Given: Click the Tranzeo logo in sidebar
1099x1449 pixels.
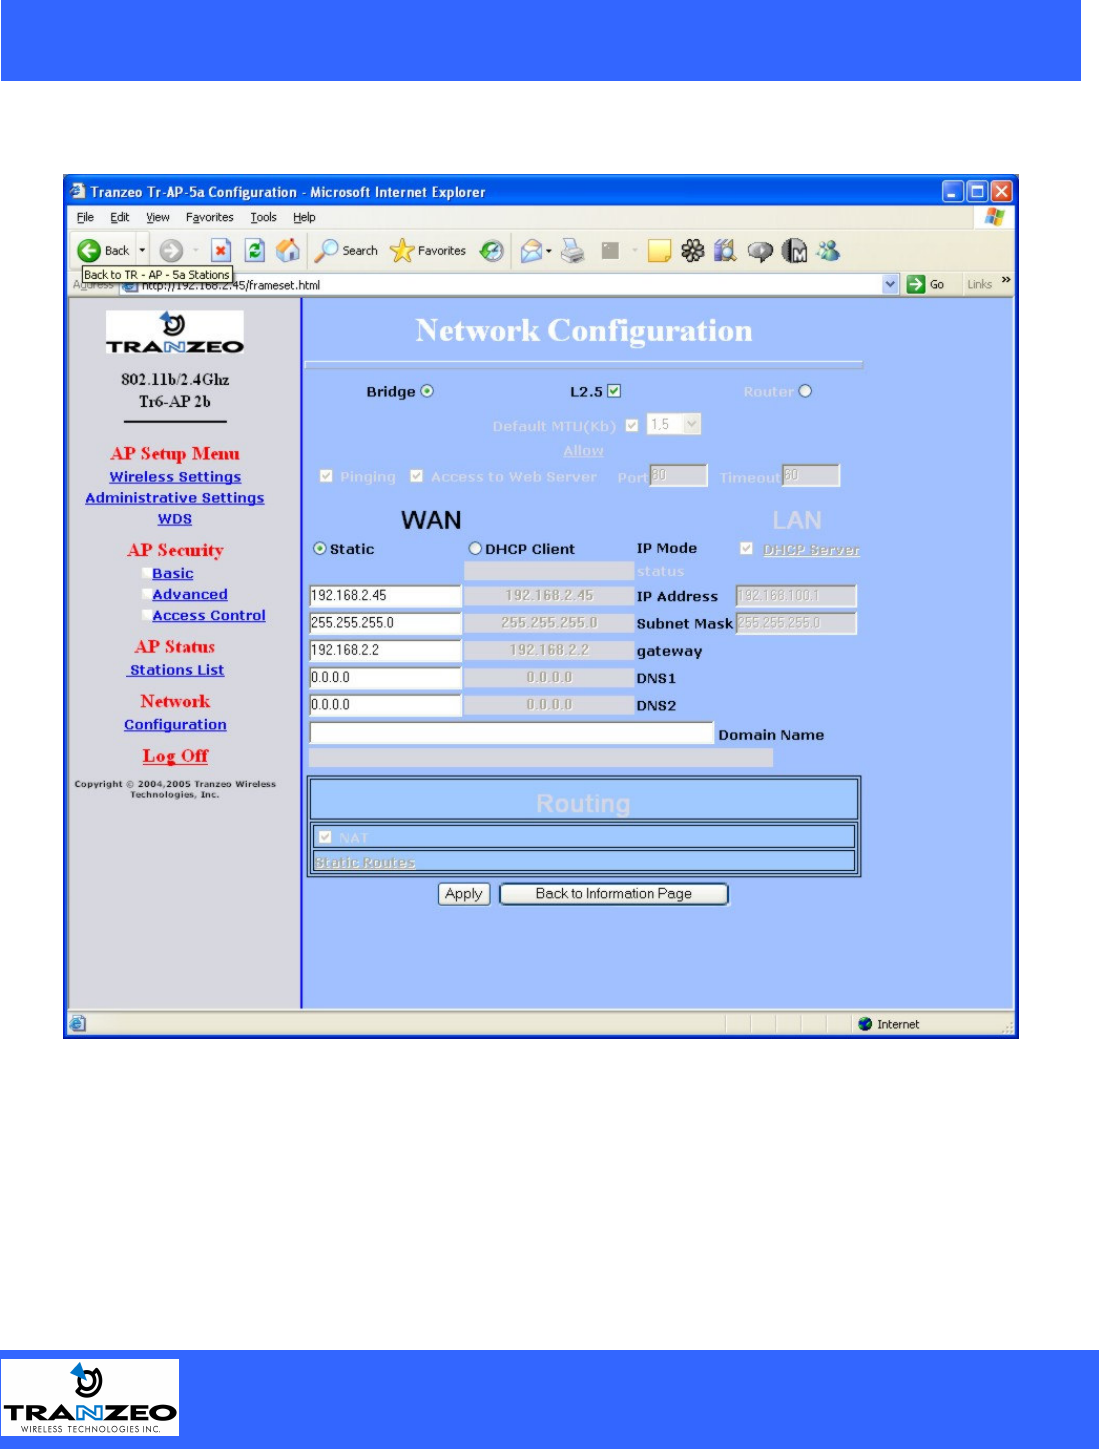Looking at the screenshot, I should [175, 332].
